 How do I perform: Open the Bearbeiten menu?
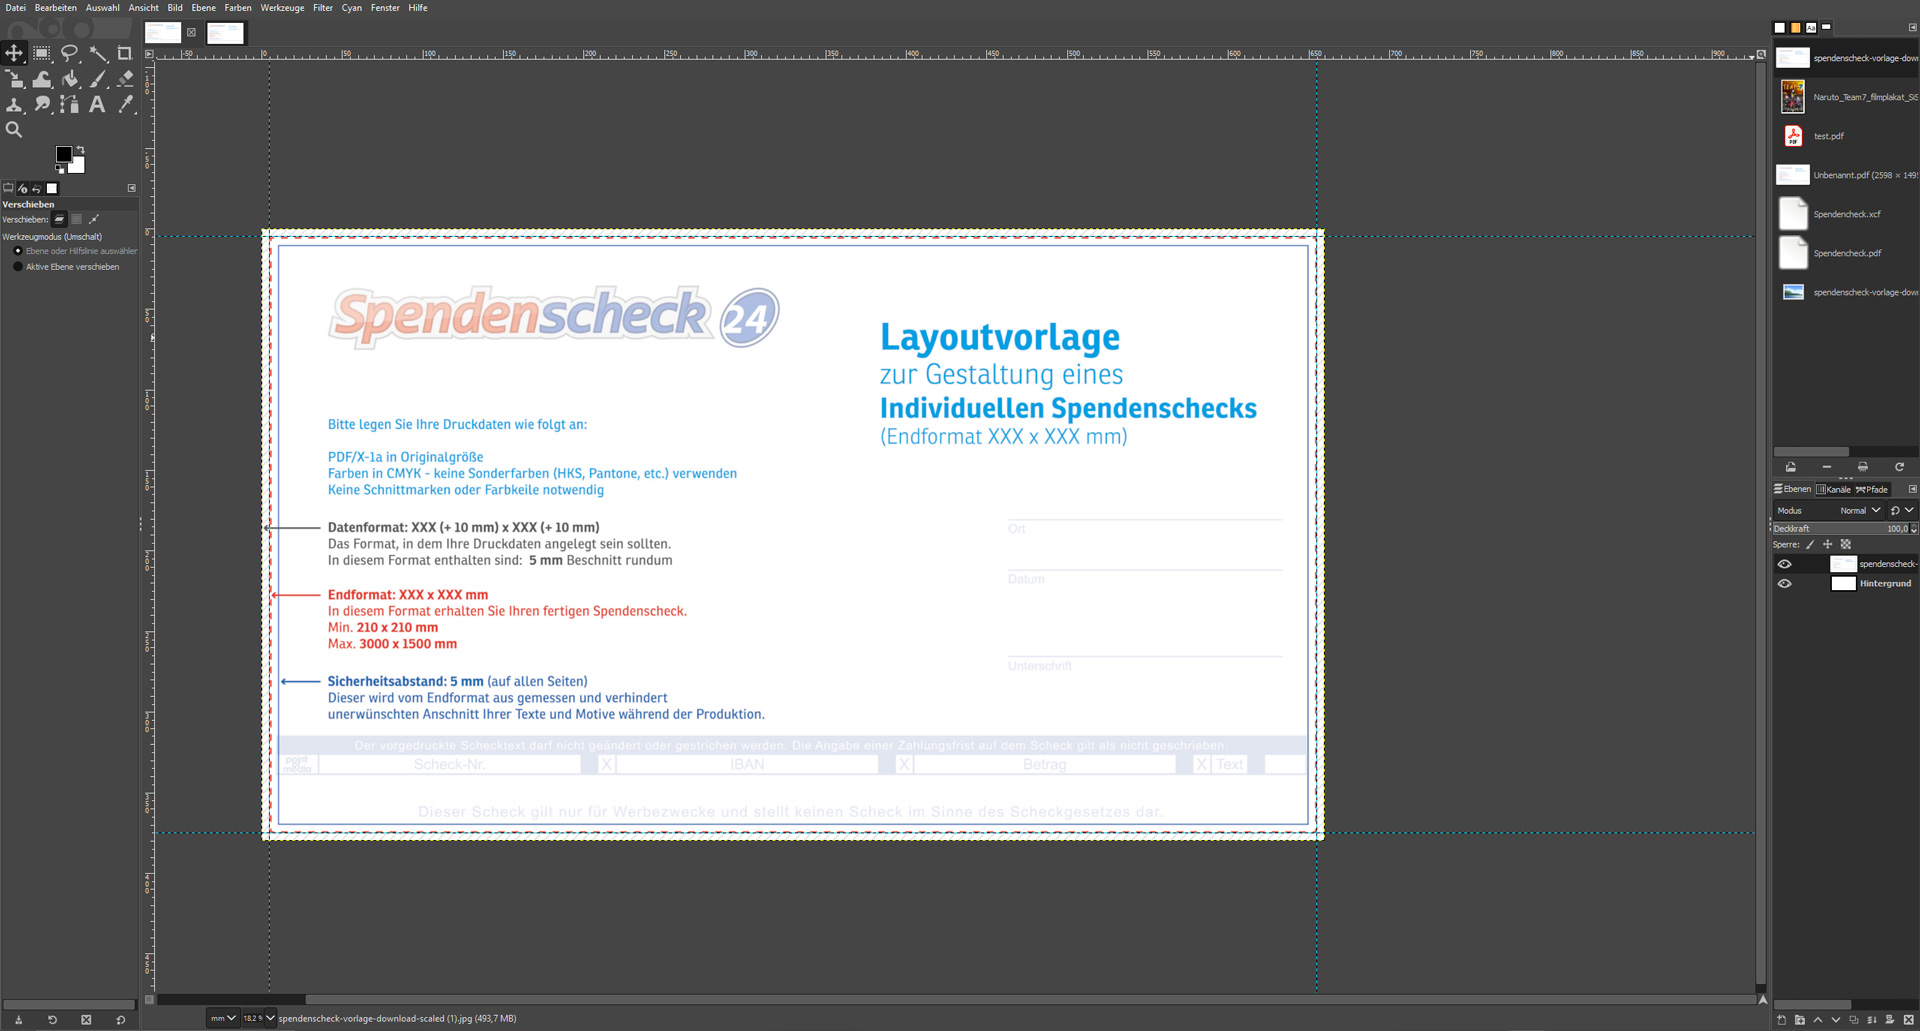(56, 8)
